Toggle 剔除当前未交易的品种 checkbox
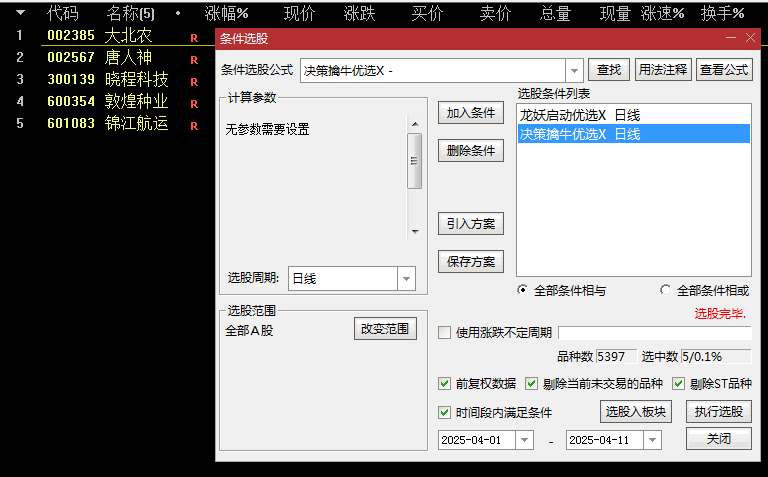The height and width of the screenshot is (477, 768). pos(531,383)
